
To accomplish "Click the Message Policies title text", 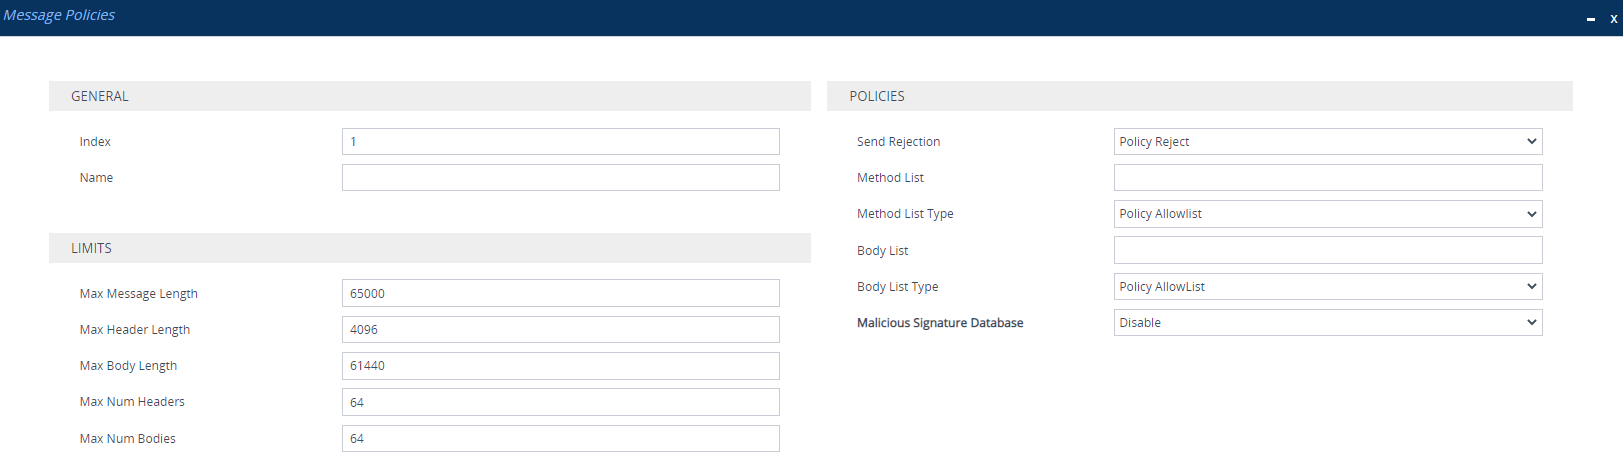I will tap(59, 15).
